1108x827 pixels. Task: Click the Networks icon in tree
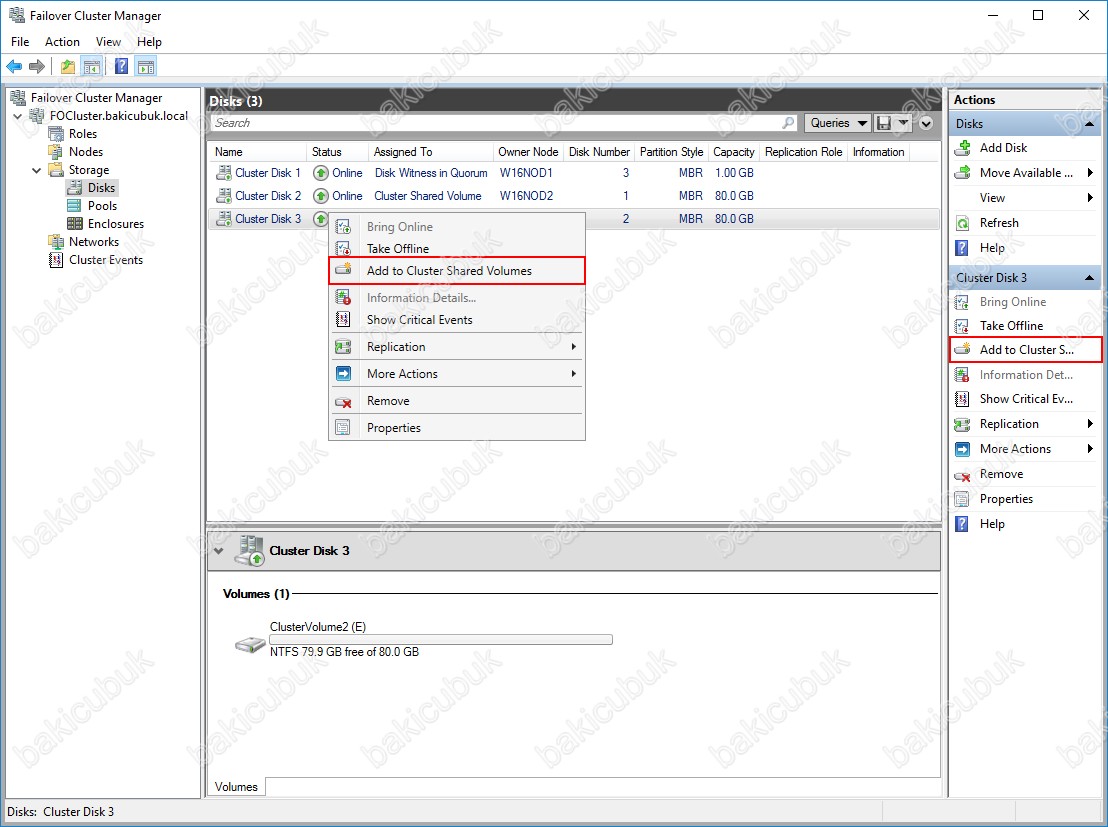coord(56,242)
